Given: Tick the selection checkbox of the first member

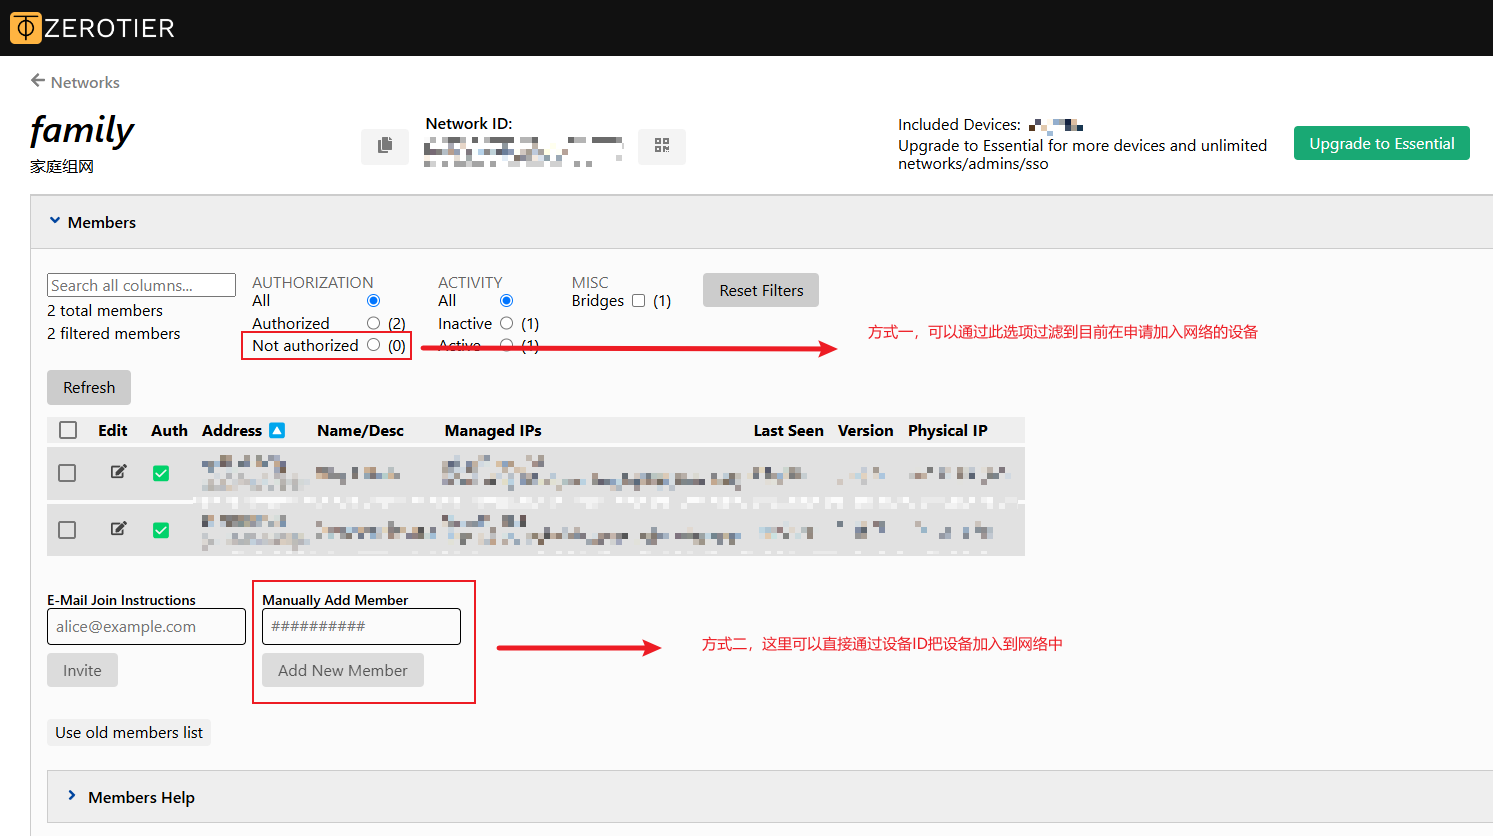Looking at the screenshot, I should point(67,473).
